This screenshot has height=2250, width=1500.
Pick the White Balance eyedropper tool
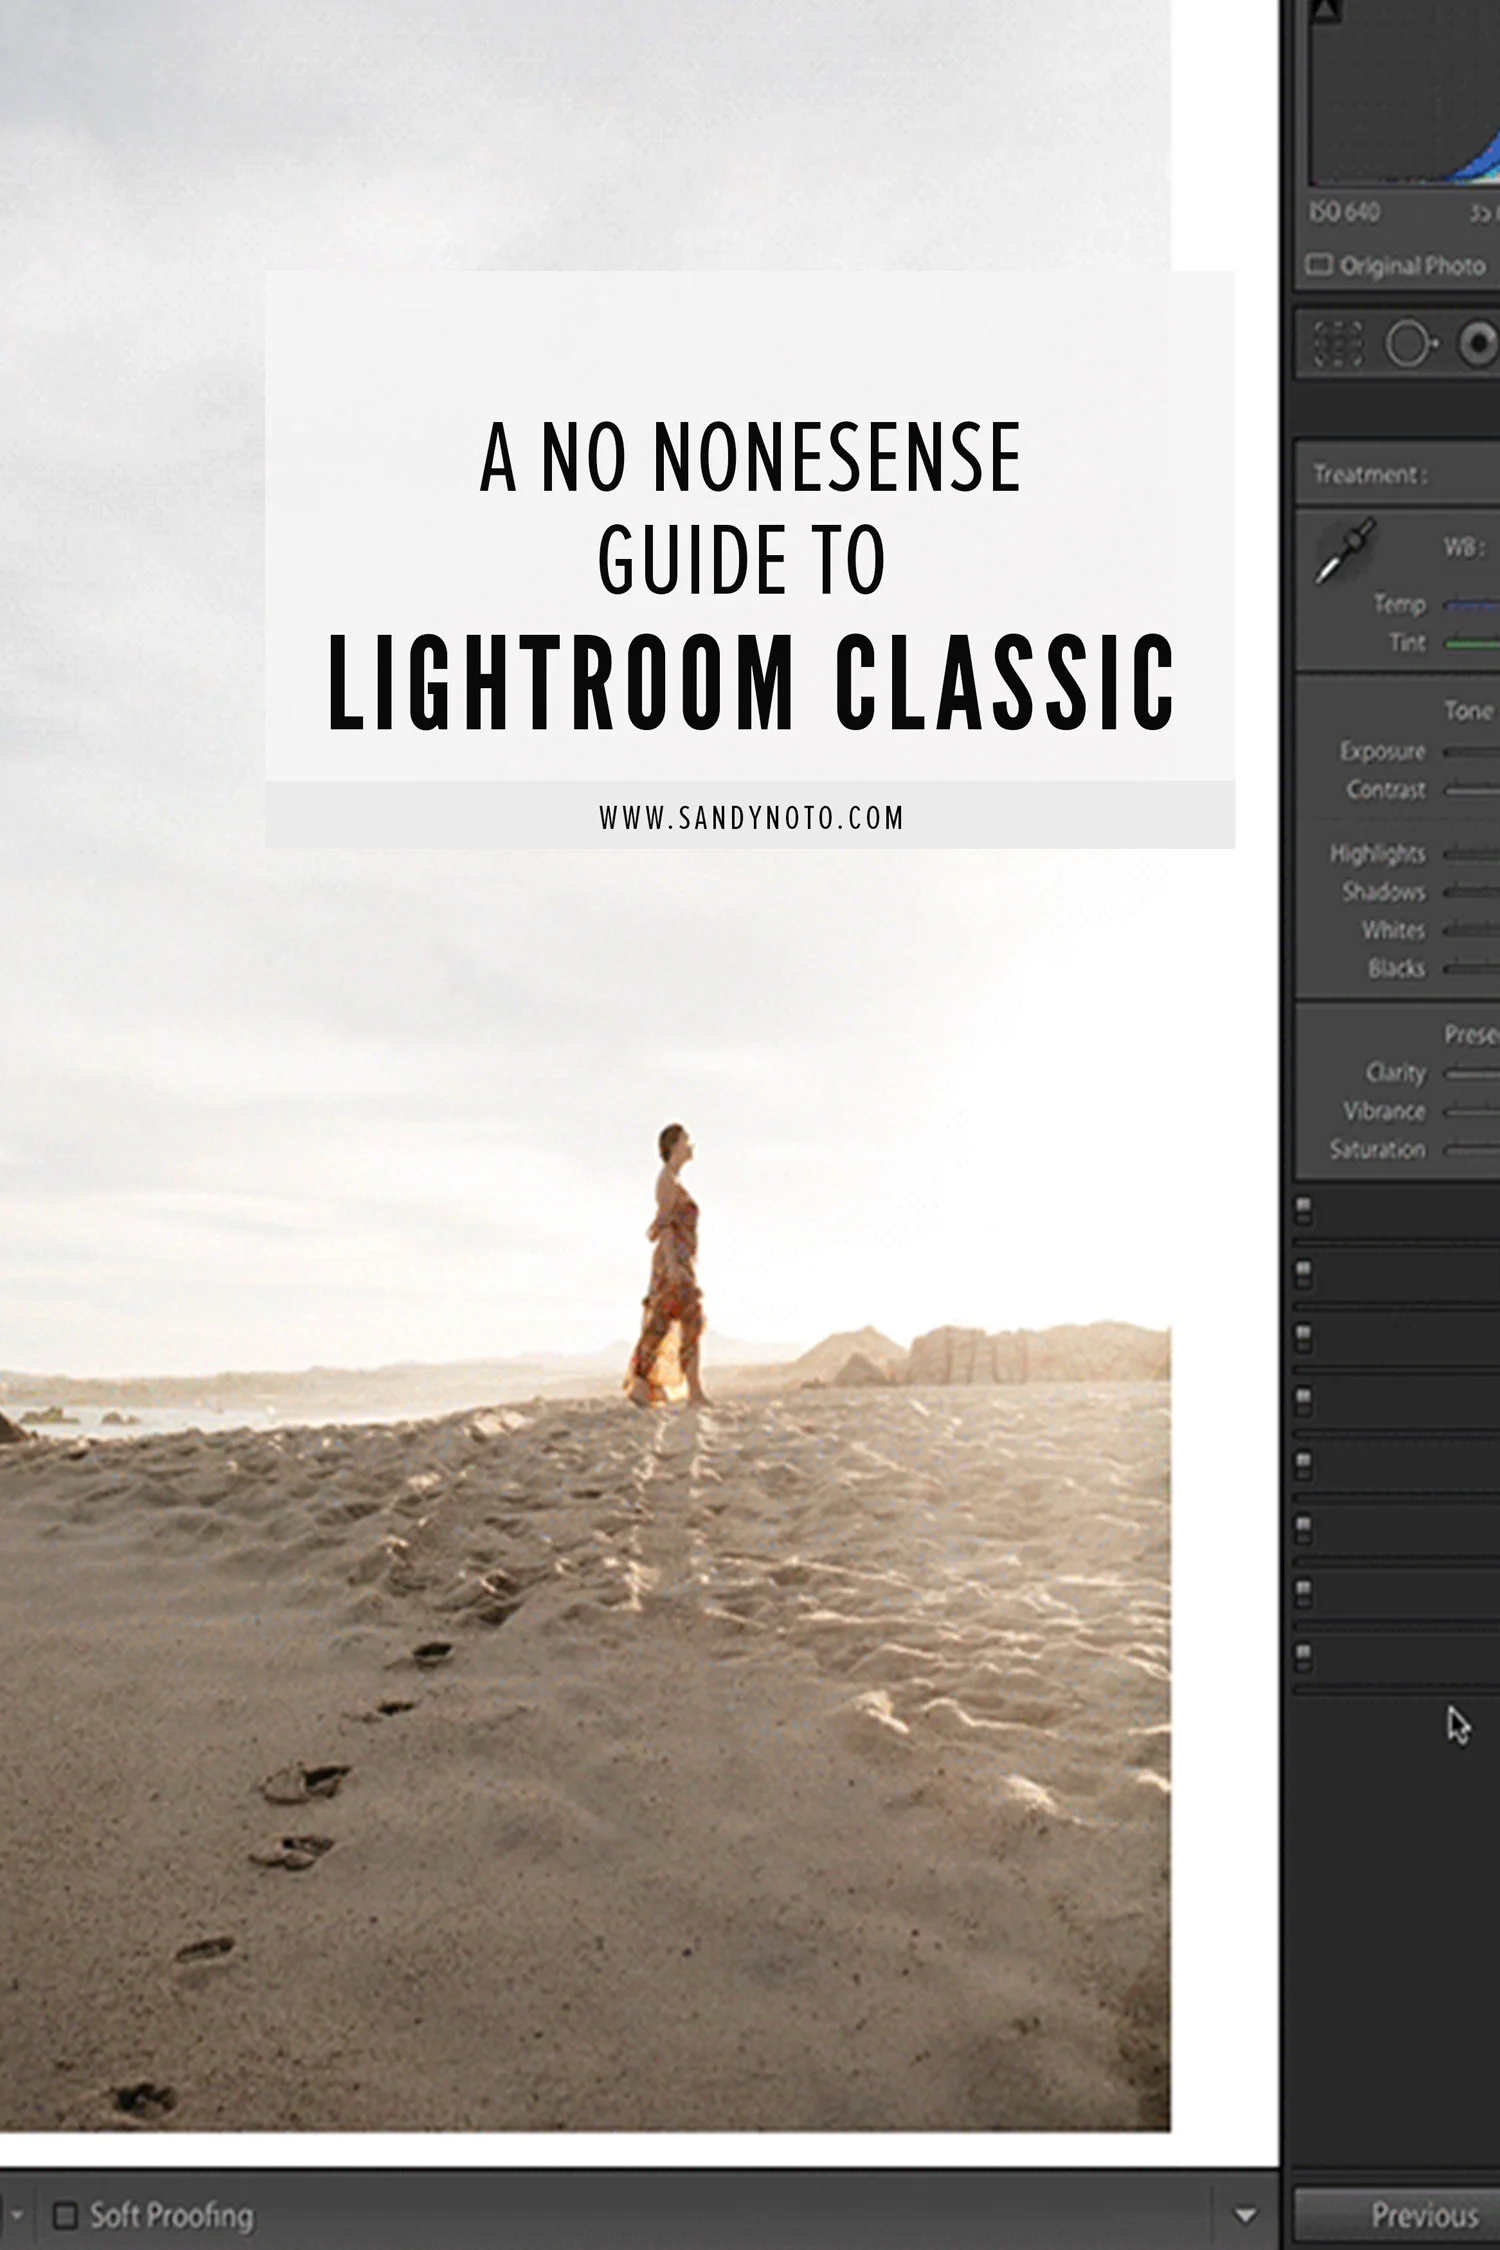[x=1345, y=551]
